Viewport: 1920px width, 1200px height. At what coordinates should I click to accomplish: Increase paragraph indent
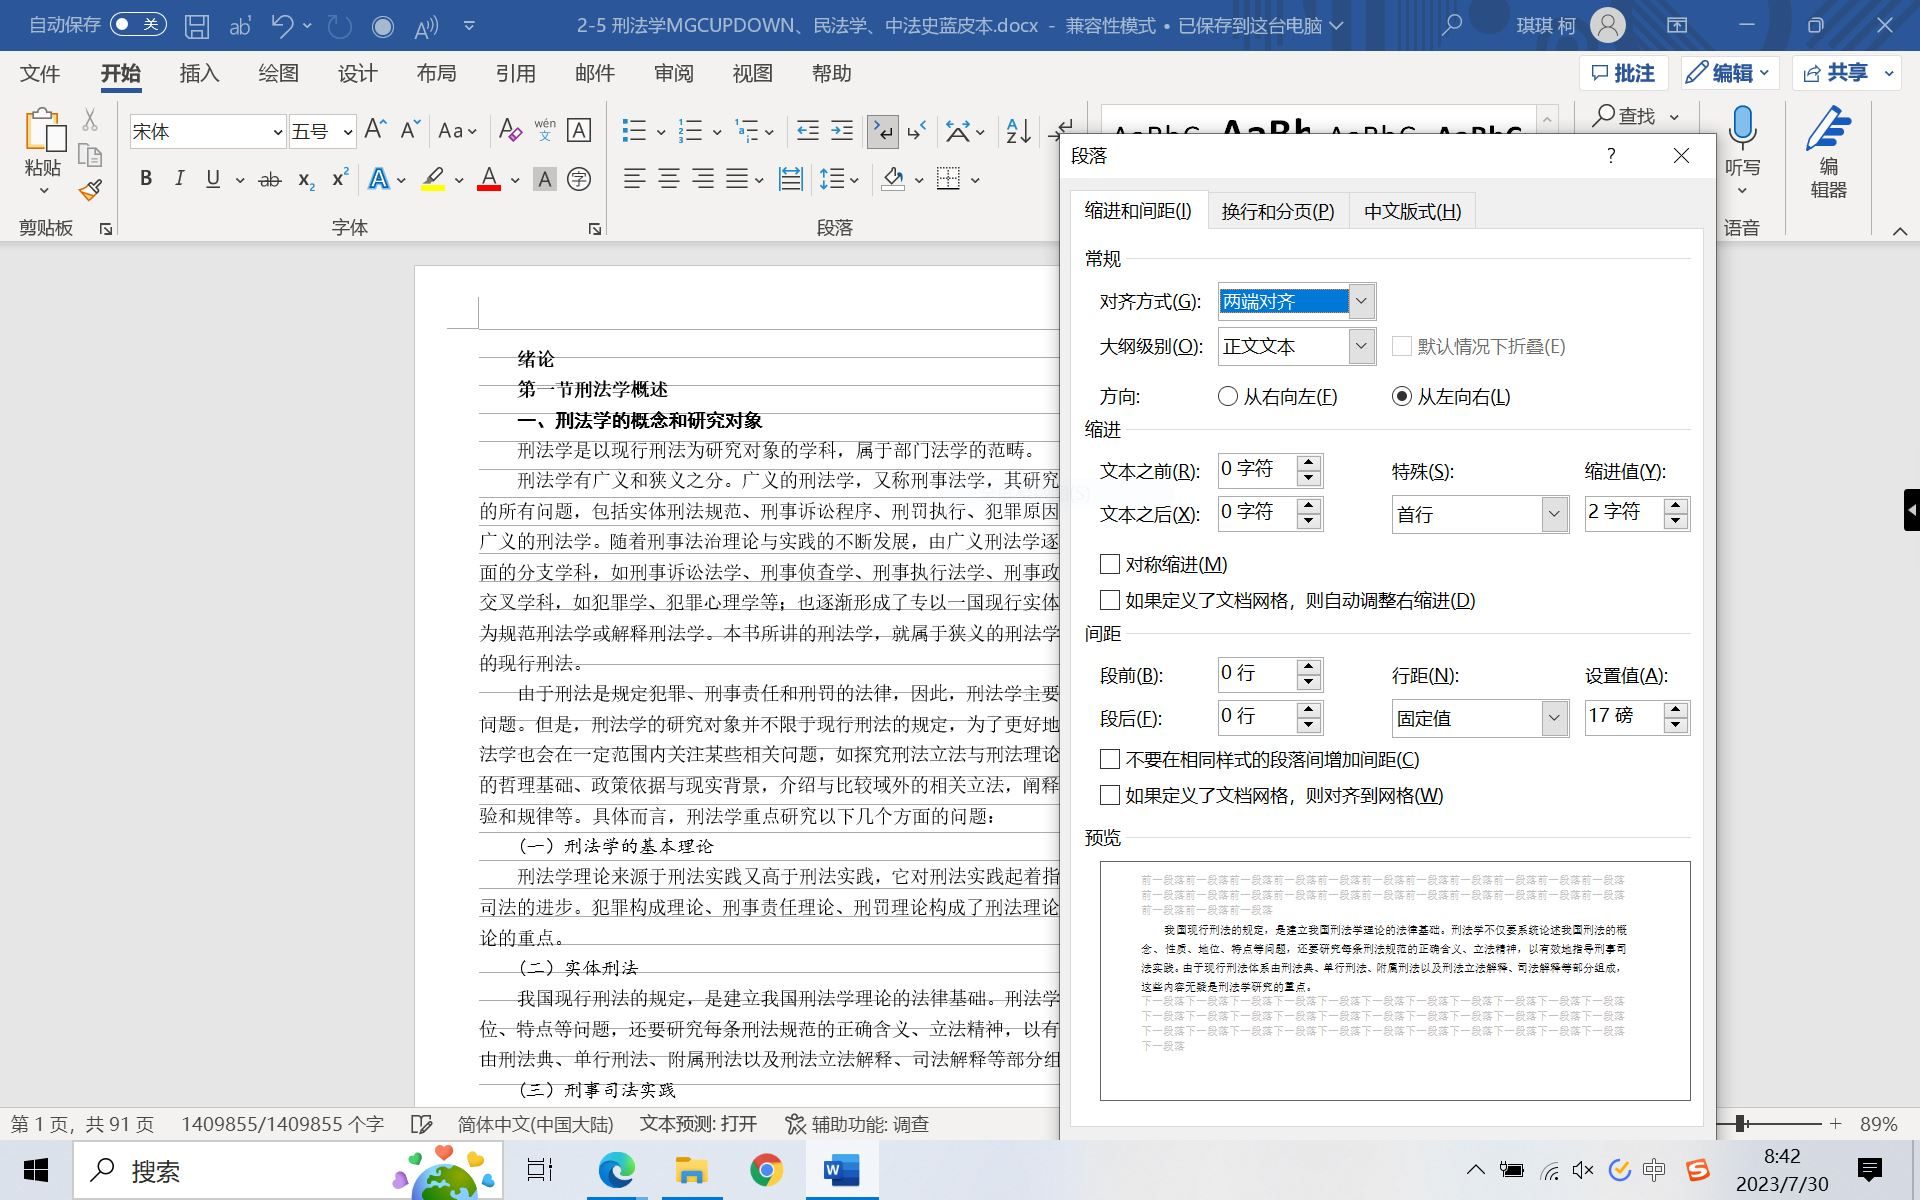pos(842,130)
